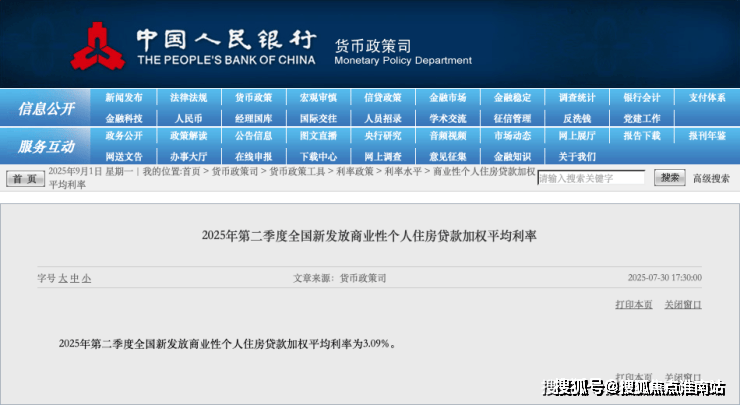740x405 pixels.
Task: Select 党建工作 in navigation
Action: [642, 118]
